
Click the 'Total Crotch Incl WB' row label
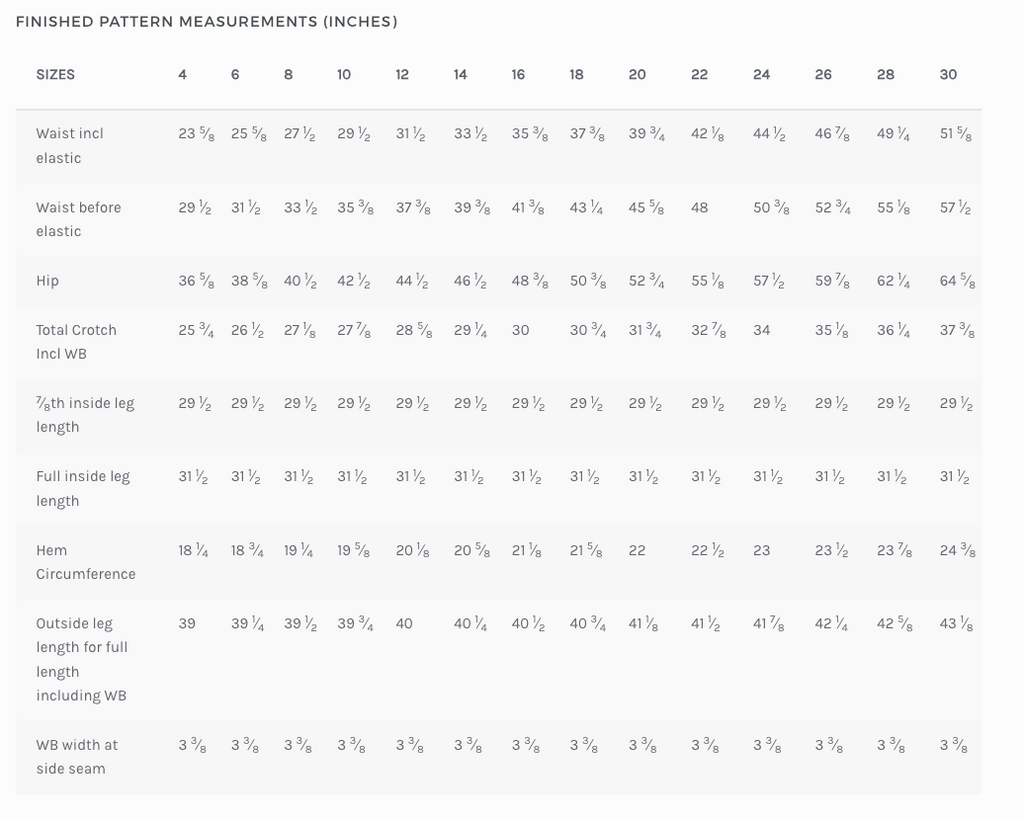coord(76,342)
